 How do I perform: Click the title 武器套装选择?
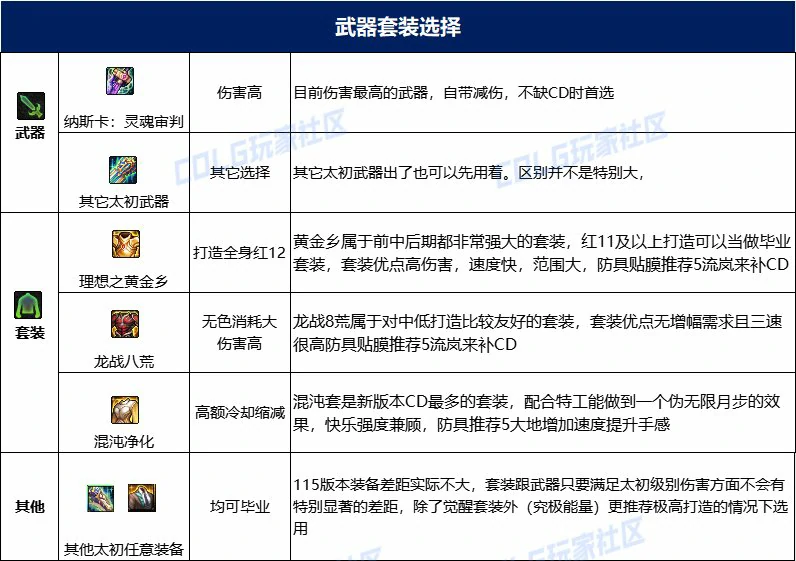pyautogui.click(x=398, y=26)
